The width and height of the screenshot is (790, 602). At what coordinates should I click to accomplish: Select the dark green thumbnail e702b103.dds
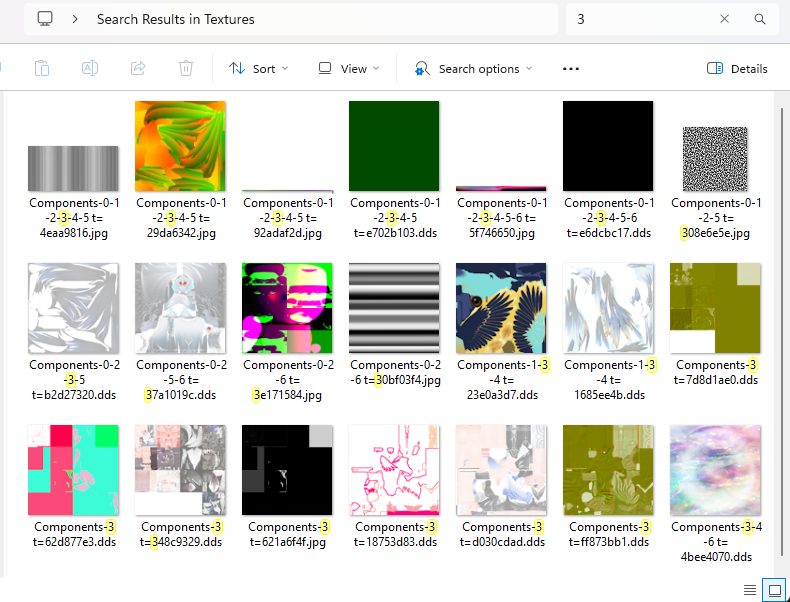pos(394,146)
